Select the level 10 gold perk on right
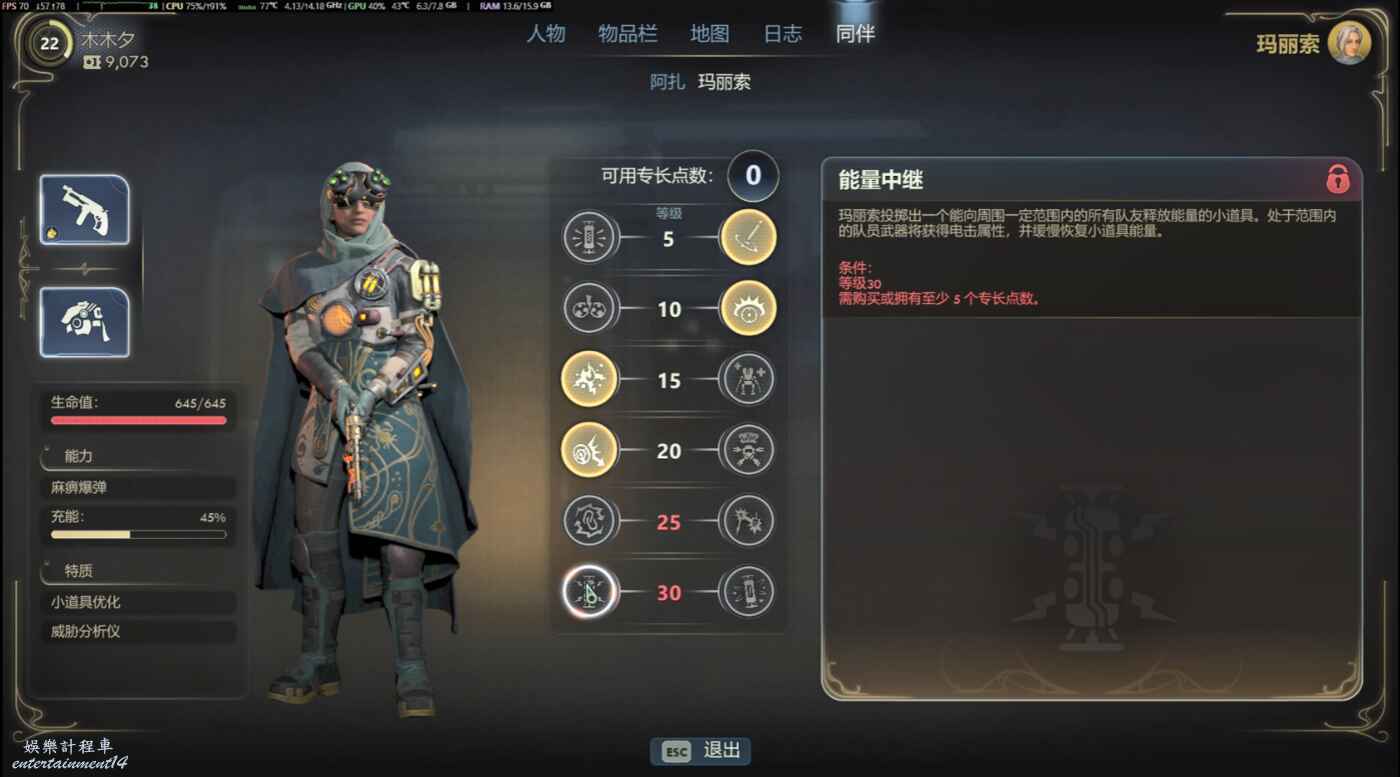 point(748,309)
